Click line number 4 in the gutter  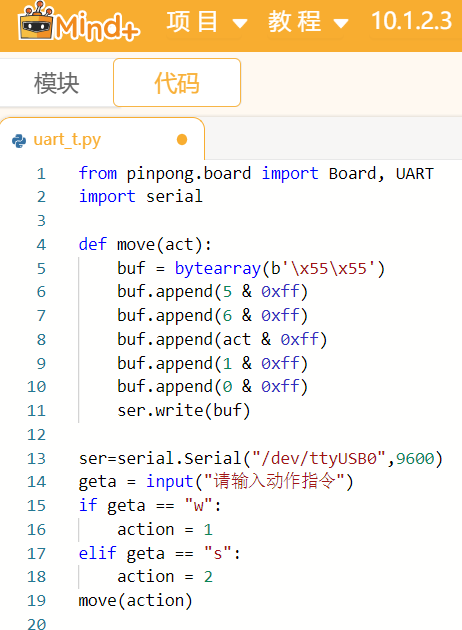pos(41,245)
